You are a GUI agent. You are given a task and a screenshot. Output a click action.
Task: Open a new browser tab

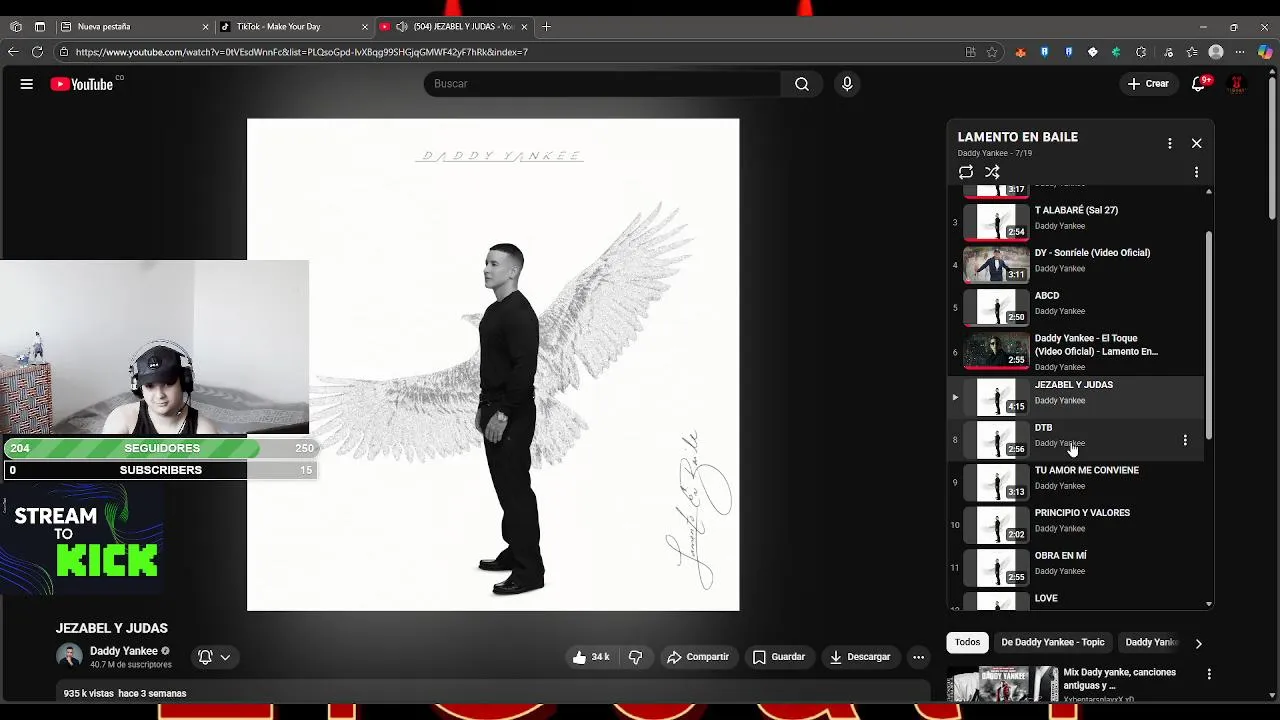coord(546,27)
